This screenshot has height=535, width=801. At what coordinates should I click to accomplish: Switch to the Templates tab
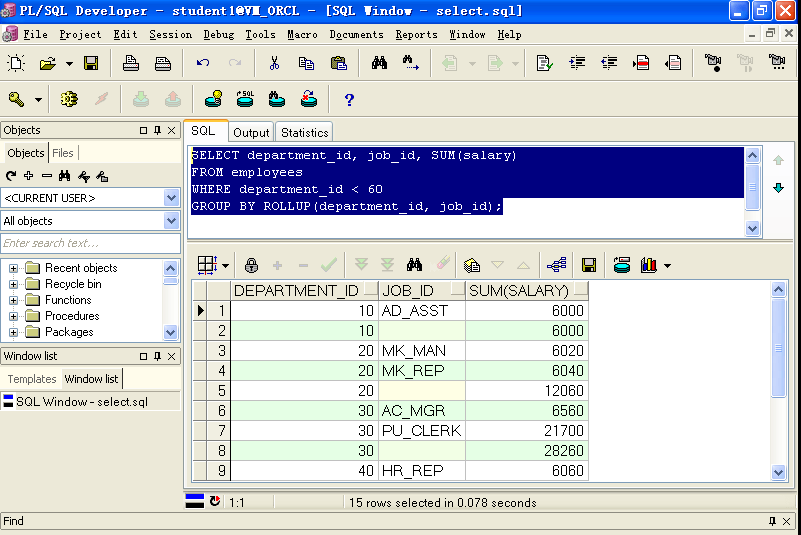coord(32,379)
